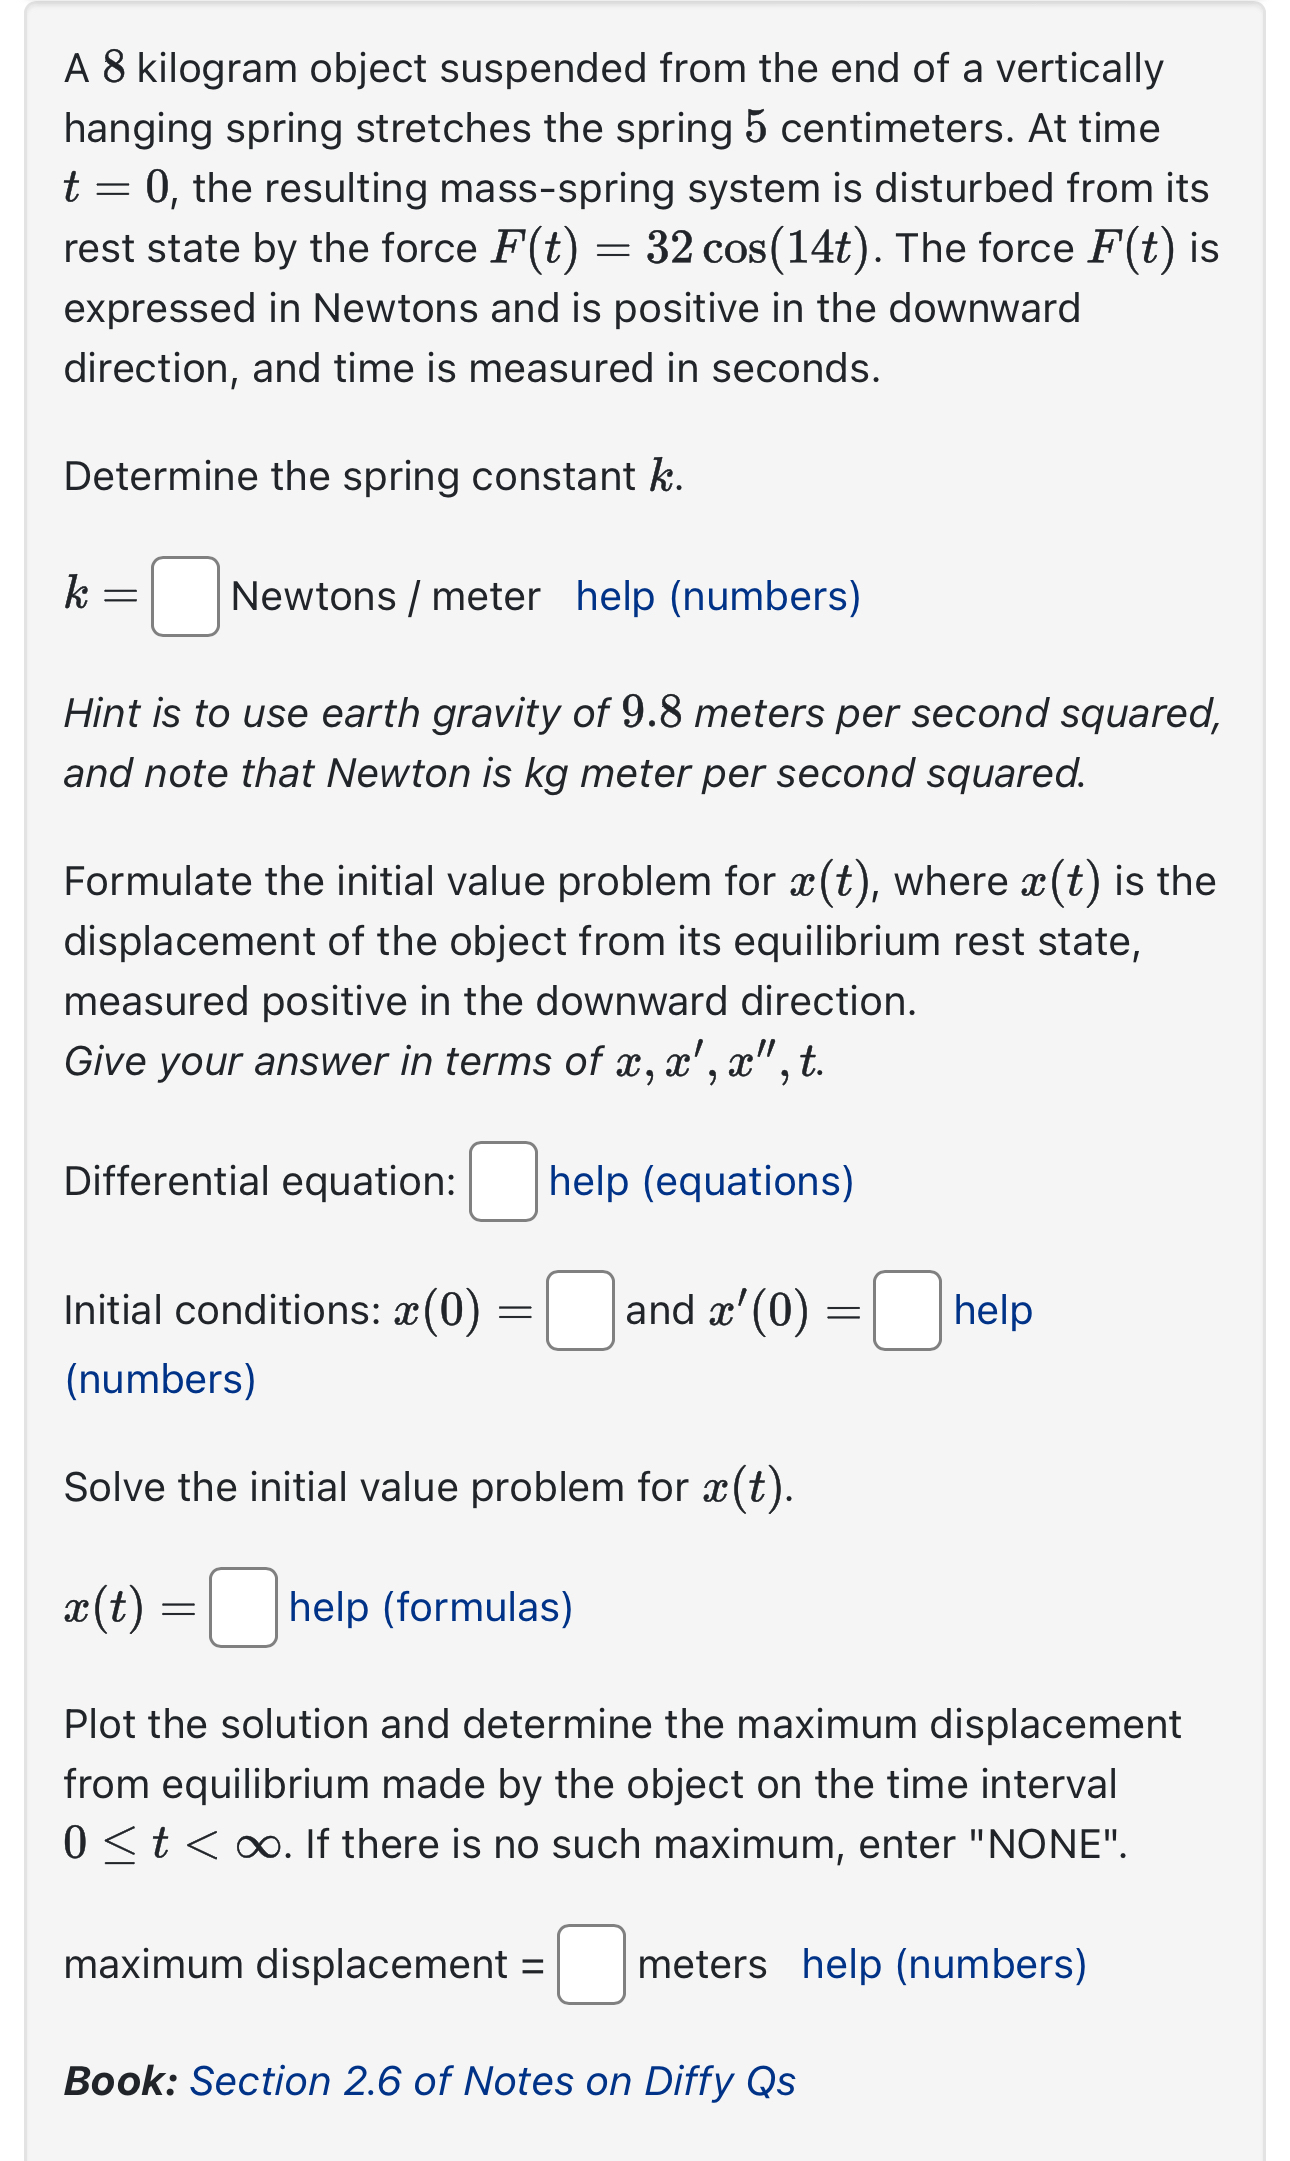Open "Section 2.6 of Notes on Diffy Qs"
Screen dimensions: 1290x2161
[x=491, y=2082]
